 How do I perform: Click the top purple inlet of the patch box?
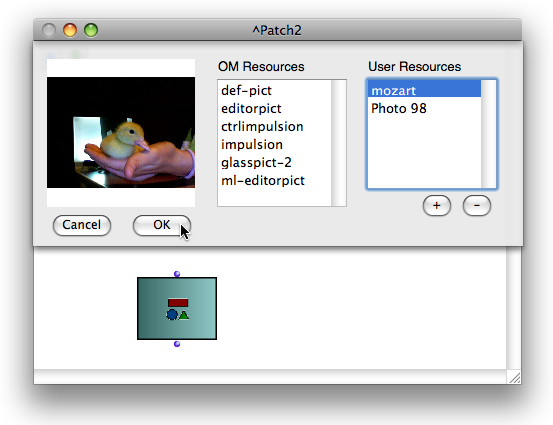coord(177,274)
